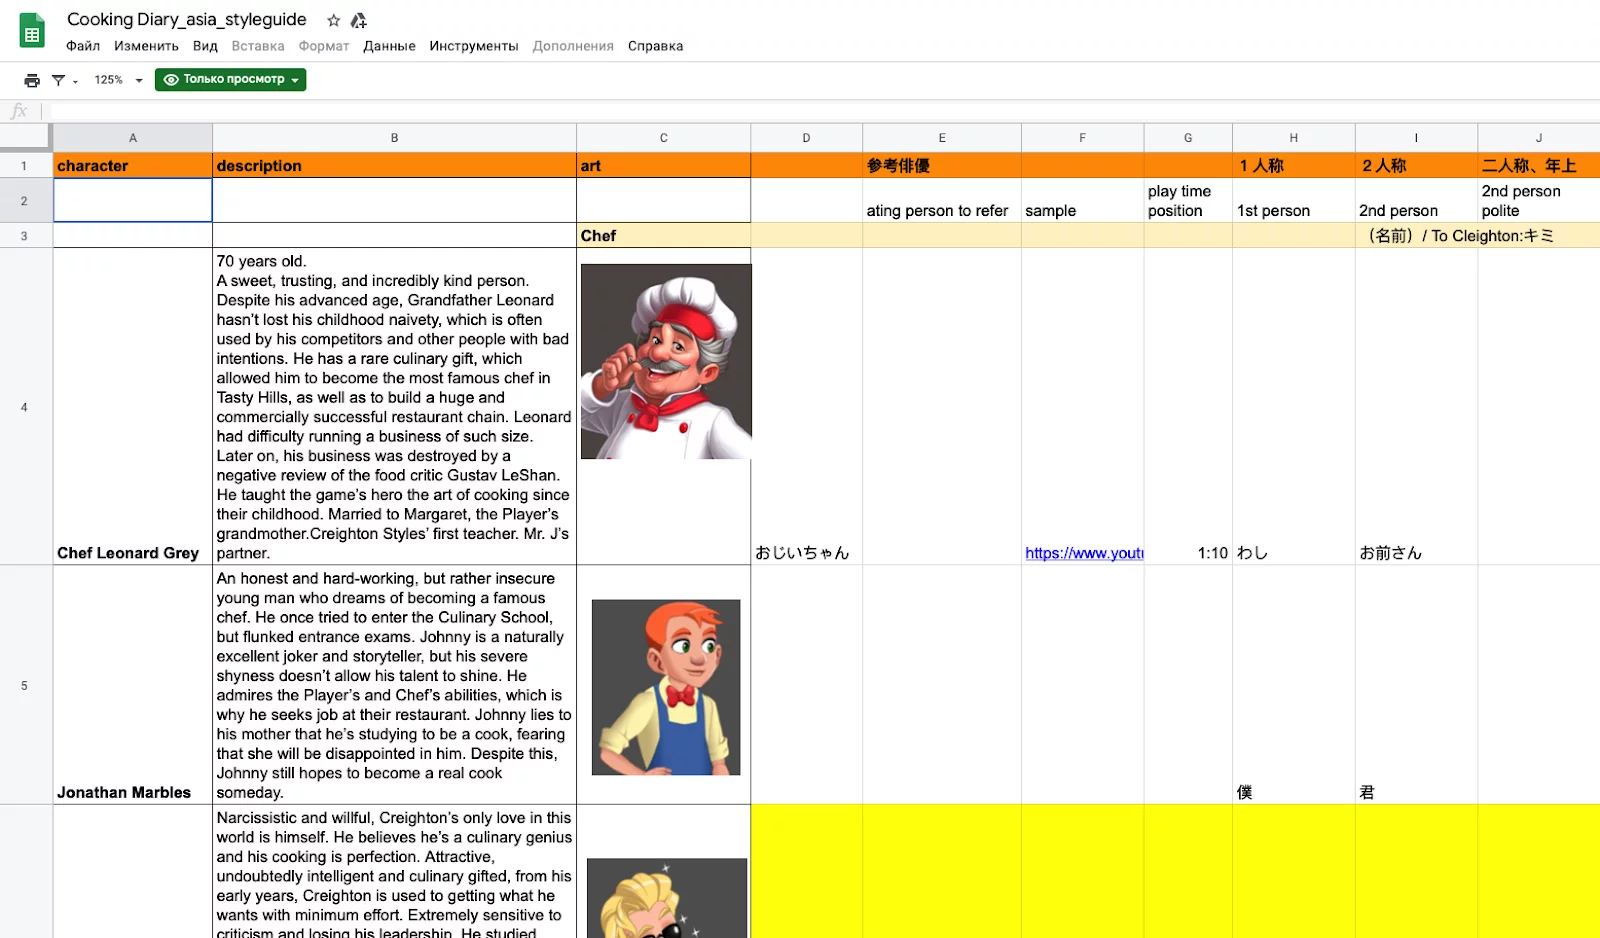The width and height of the screenshot is (1600, 938).
Task: Open the Вид menu
Action: point(205,46)
